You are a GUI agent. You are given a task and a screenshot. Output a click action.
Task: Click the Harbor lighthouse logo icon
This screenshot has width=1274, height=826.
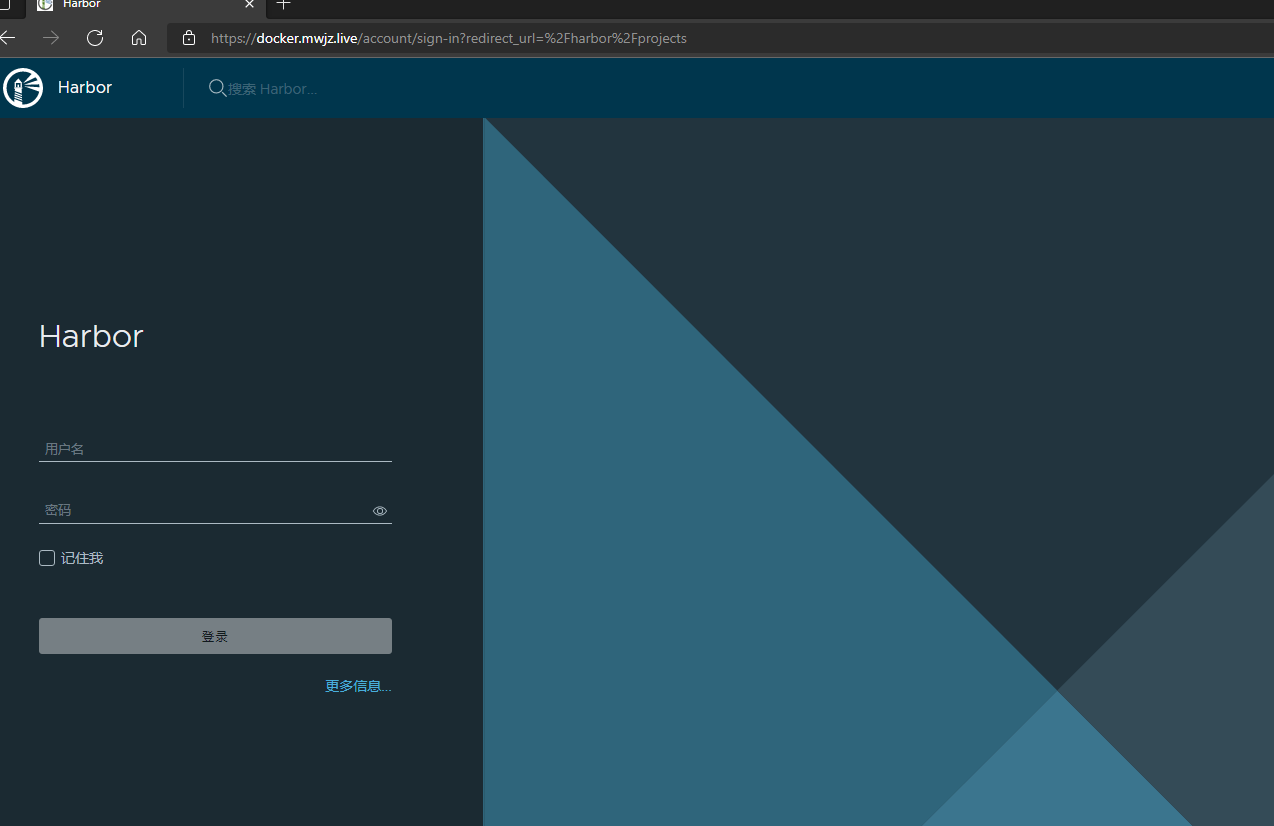tap(23, 88)
